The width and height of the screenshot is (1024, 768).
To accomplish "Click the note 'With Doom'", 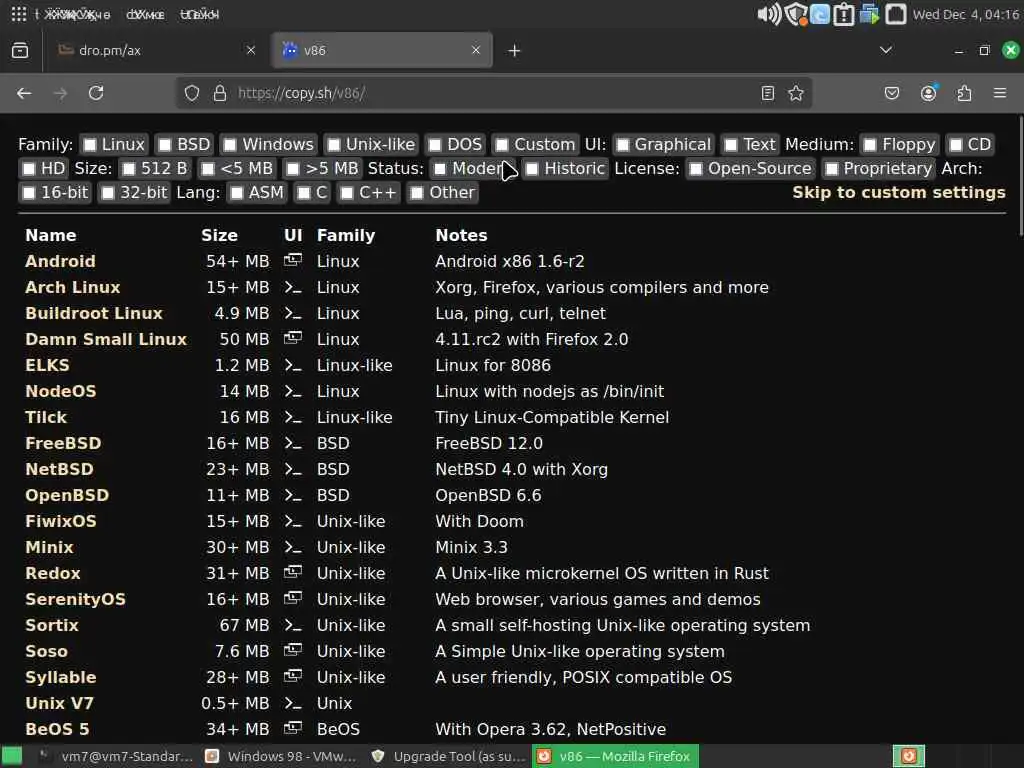I will click(479, 521).
